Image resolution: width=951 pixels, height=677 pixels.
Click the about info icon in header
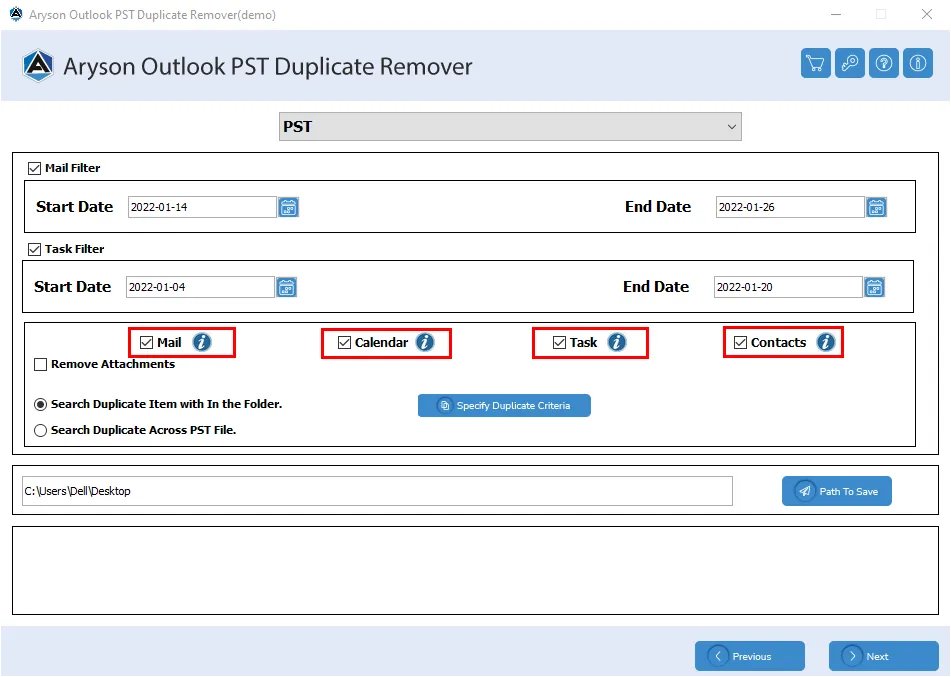coord(918,63)
